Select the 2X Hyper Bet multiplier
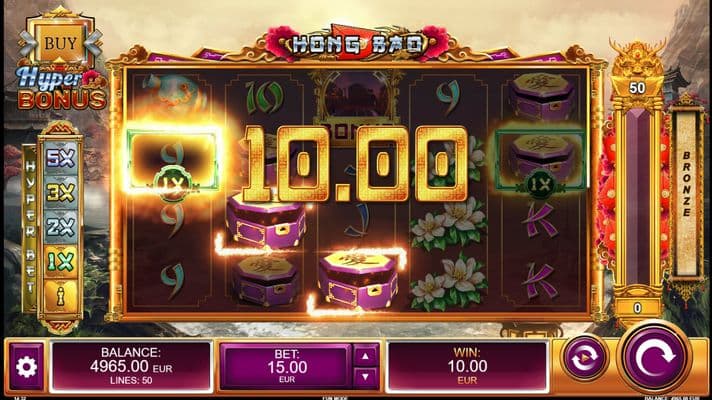Viewport: 712px width, 400px height. (60, 227)
